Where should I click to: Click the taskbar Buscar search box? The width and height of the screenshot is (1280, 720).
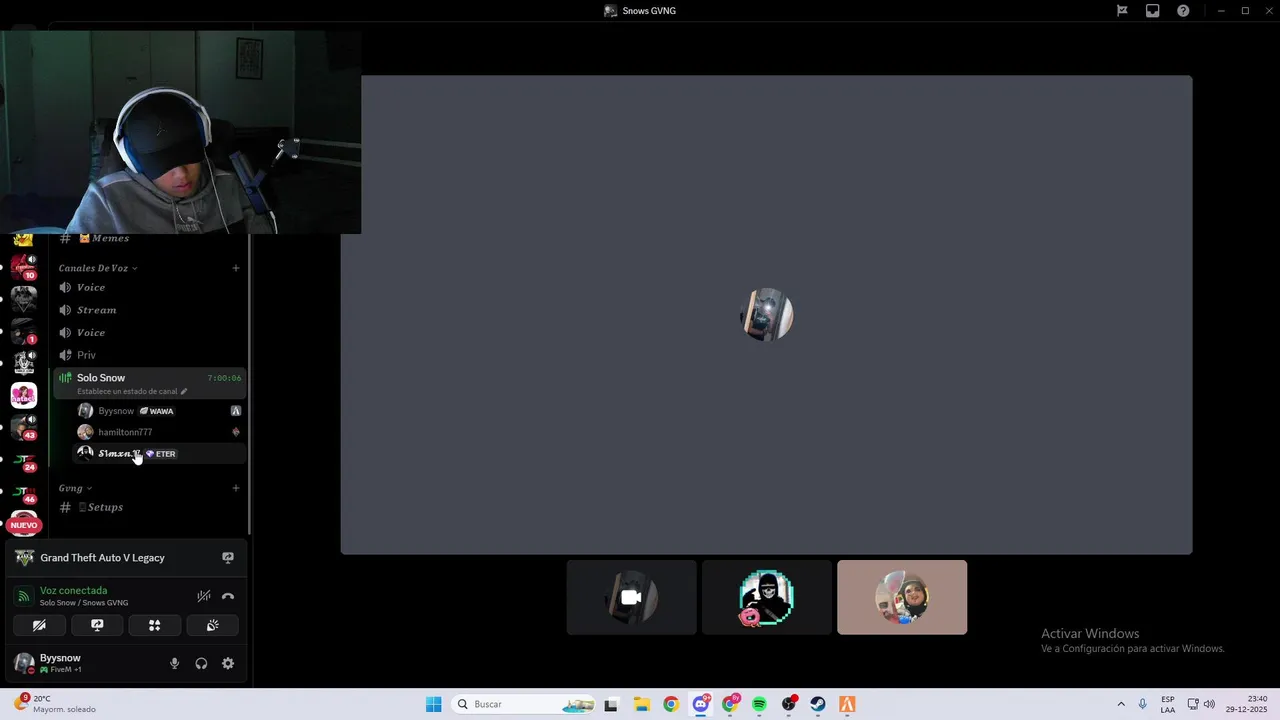coord(525,704)
